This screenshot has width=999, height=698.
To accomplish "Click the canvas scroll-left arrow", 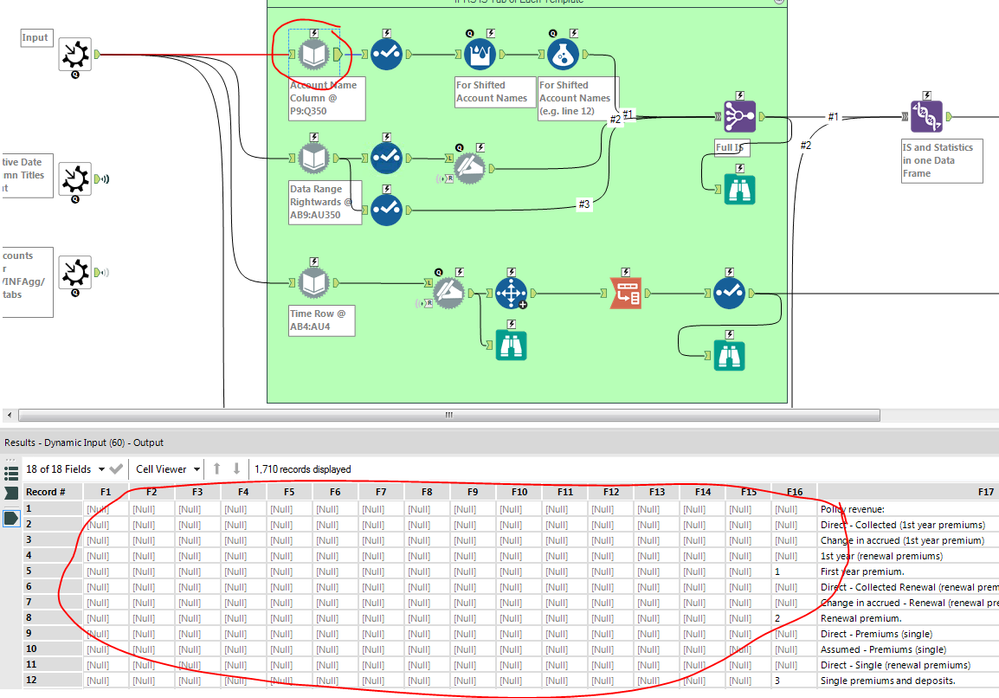I will (x=9, y=415).
